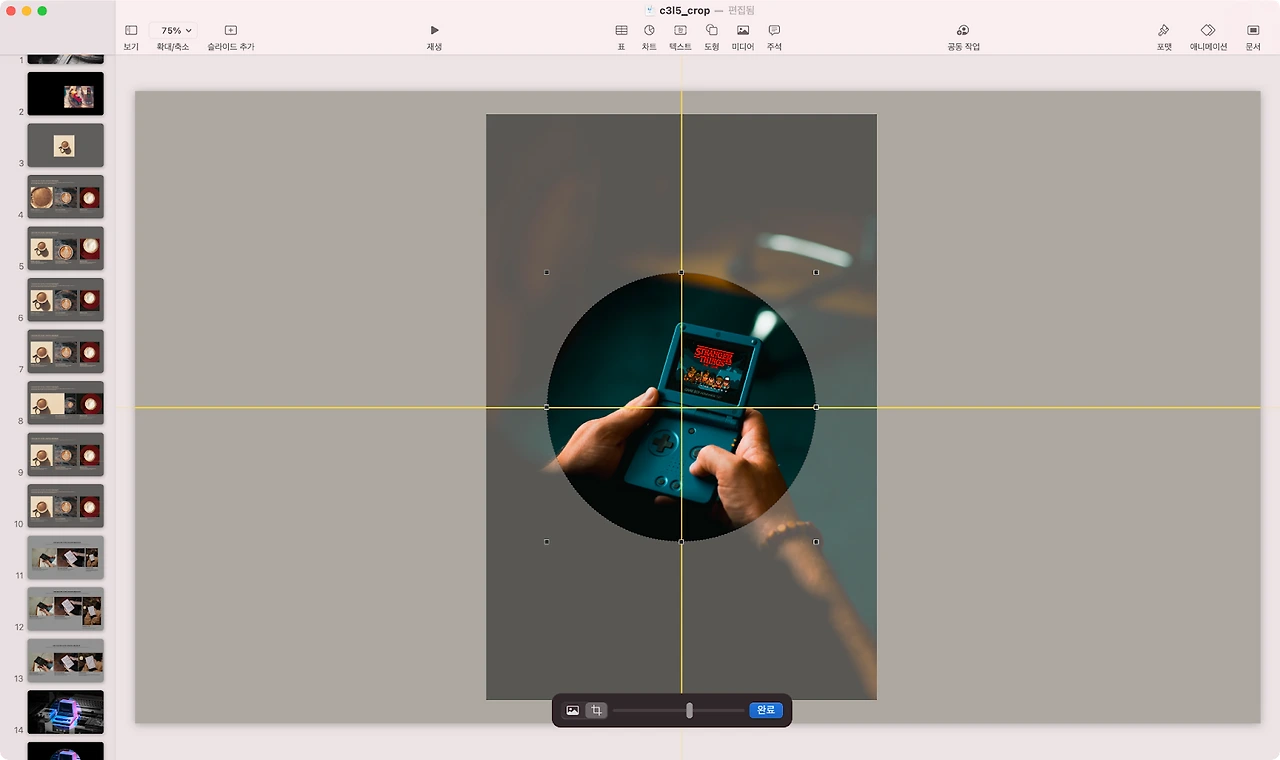Select slide 7 thumbnail in navigator
Image resolution: width=1280 pixels, height=760 pixels.
(x=65, y=352)
